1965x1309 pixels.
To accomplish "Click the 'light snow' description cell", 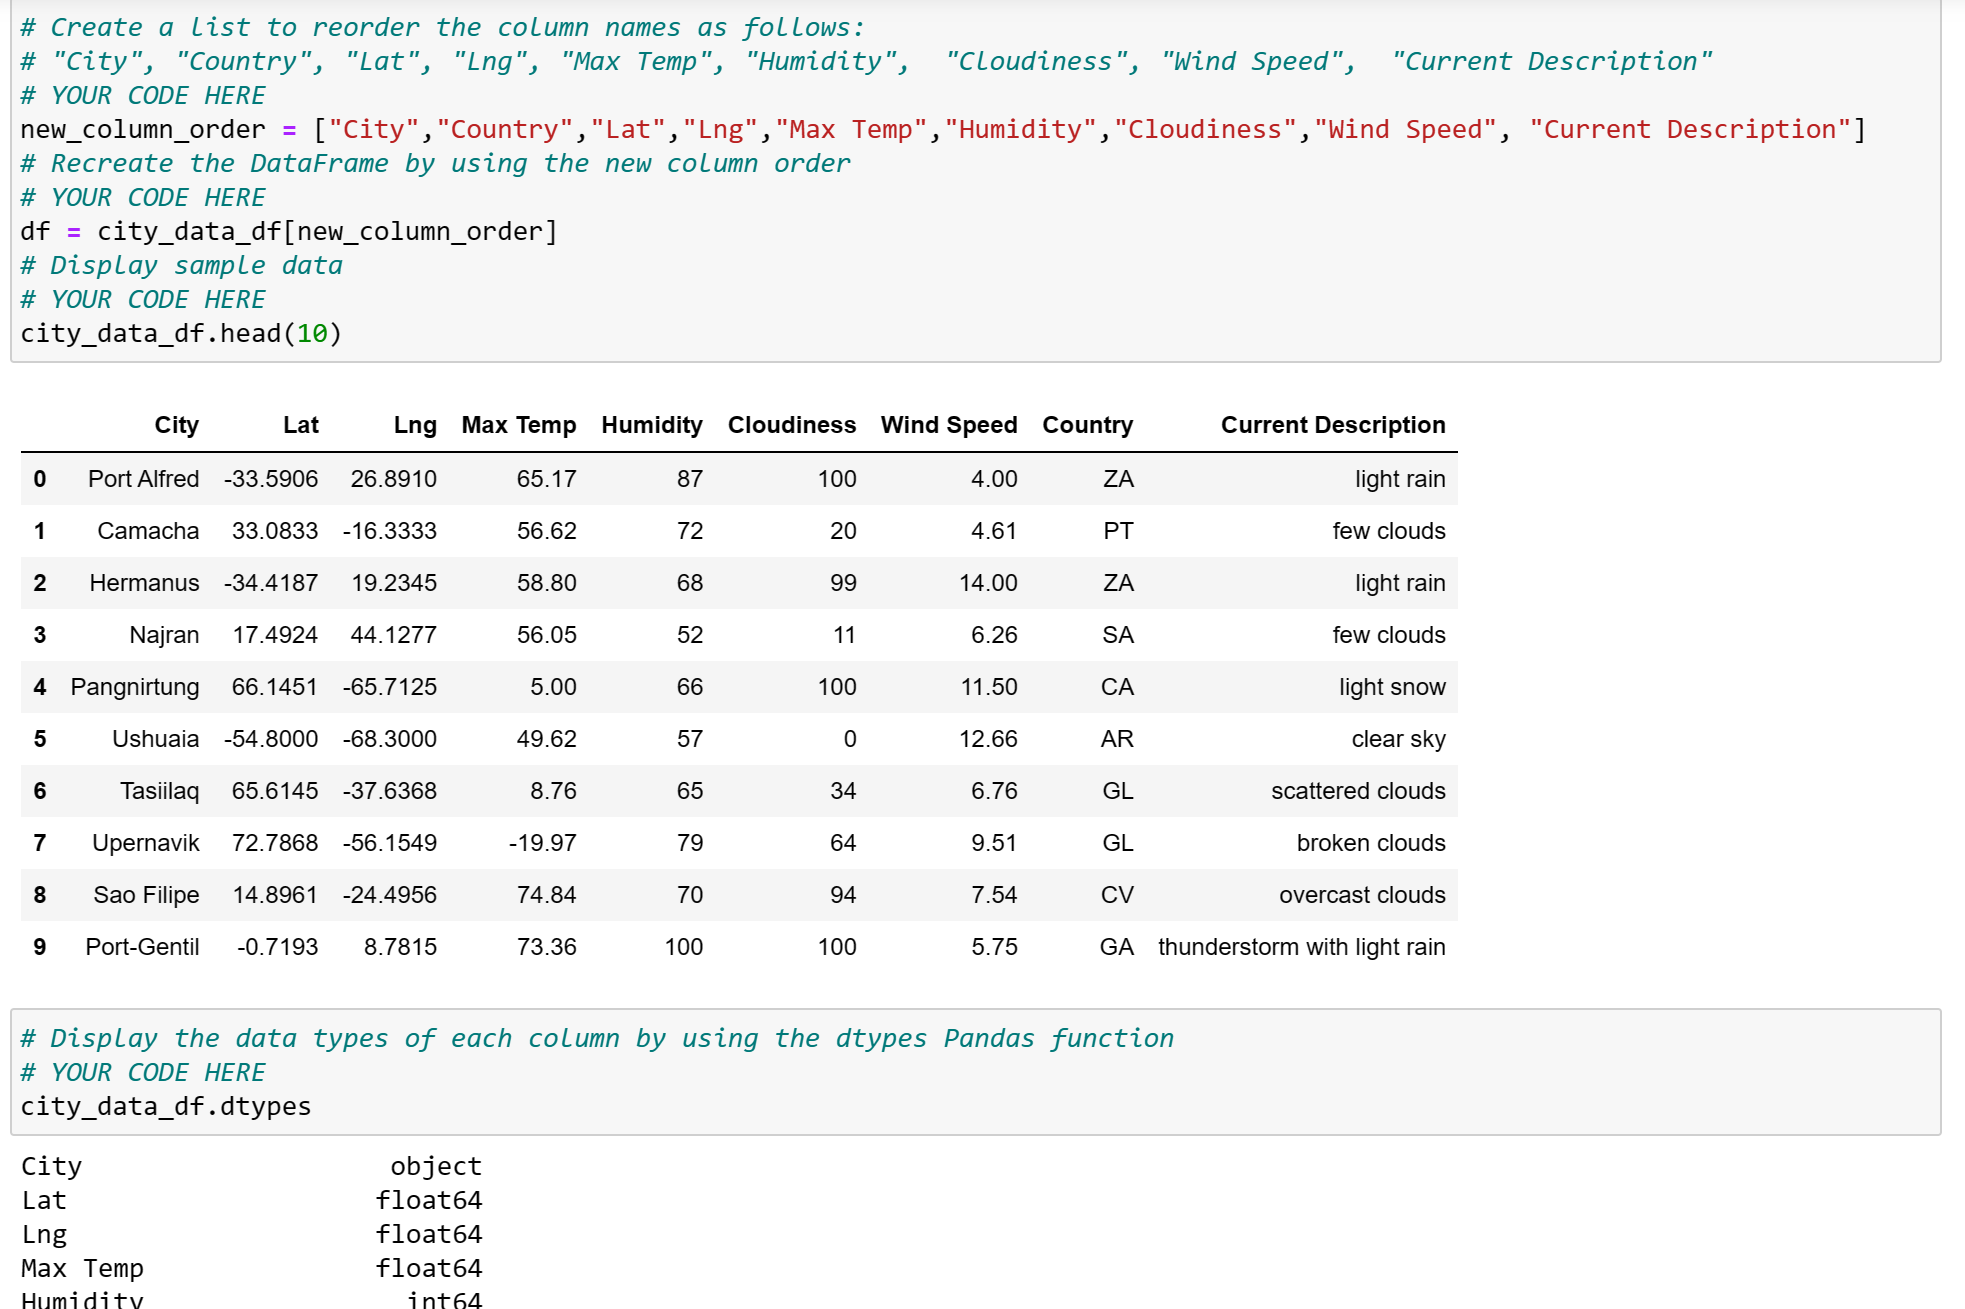I will pyautogui.click(x=1392, y=687).
